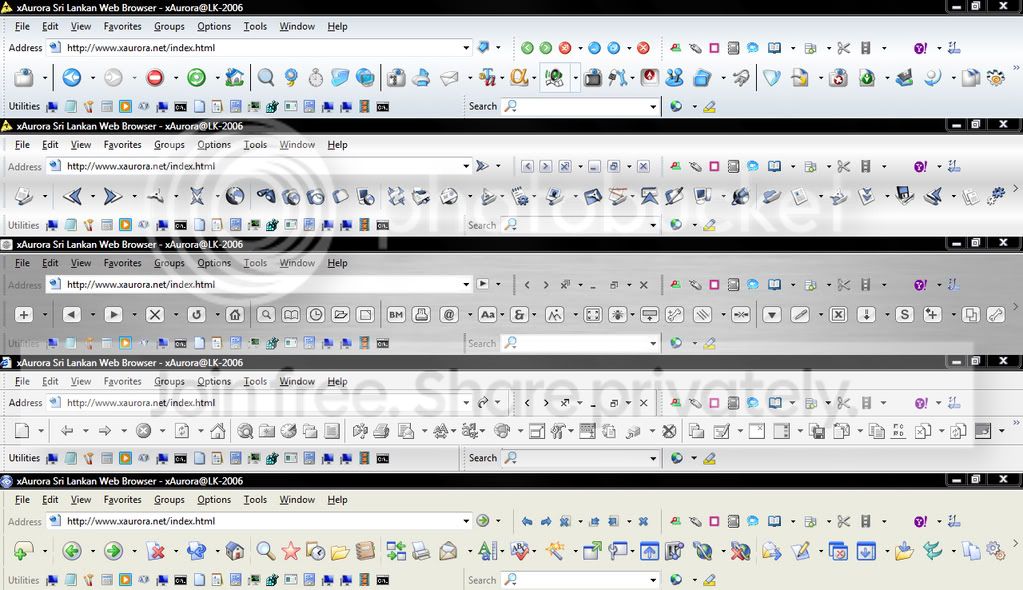1023x590 pixels.
Task: Click red Stop icon in top window
Action: 155,78
